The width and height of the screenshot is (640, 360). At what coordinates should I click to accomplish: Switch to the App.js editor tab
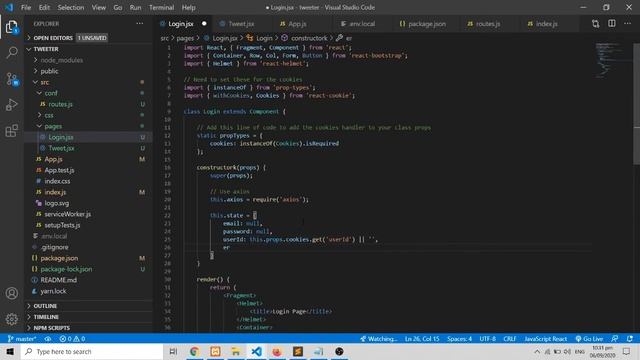[297, 24]
